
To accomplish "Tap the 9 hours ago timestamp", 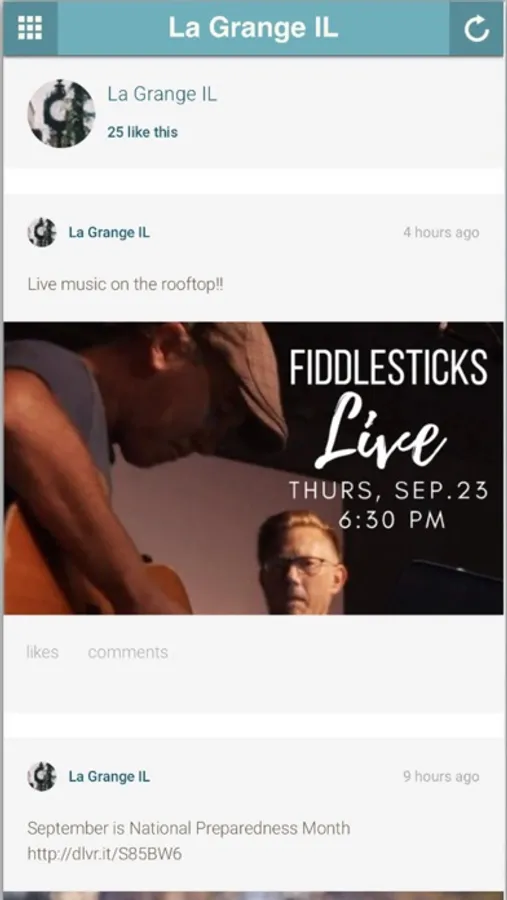I will (x=441, y=777).
